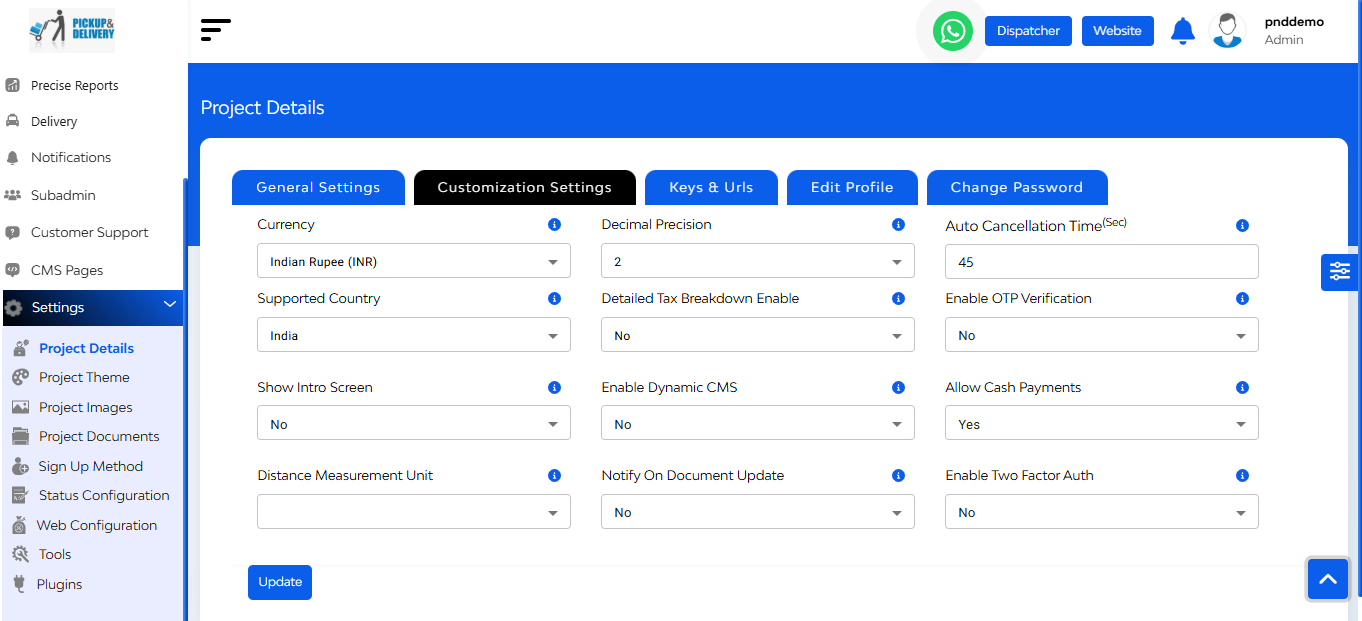Image resolution: width=1362 pixels, height=621 pixels.
Task: Open the Change Password tab
Action: tap(1017, 187)
